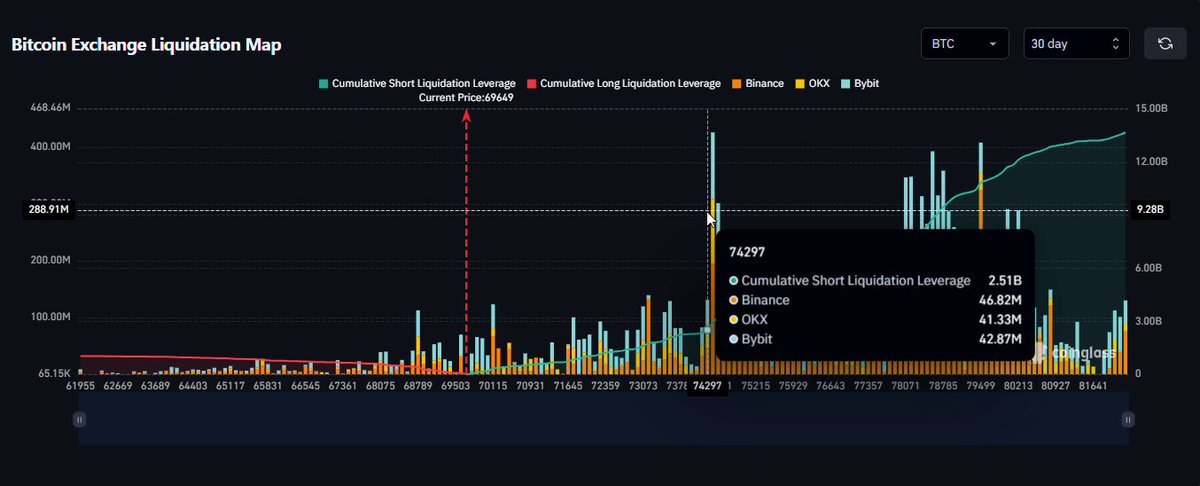
Task: Toggle Binance series in legend
Action: (x=758, y=83)
